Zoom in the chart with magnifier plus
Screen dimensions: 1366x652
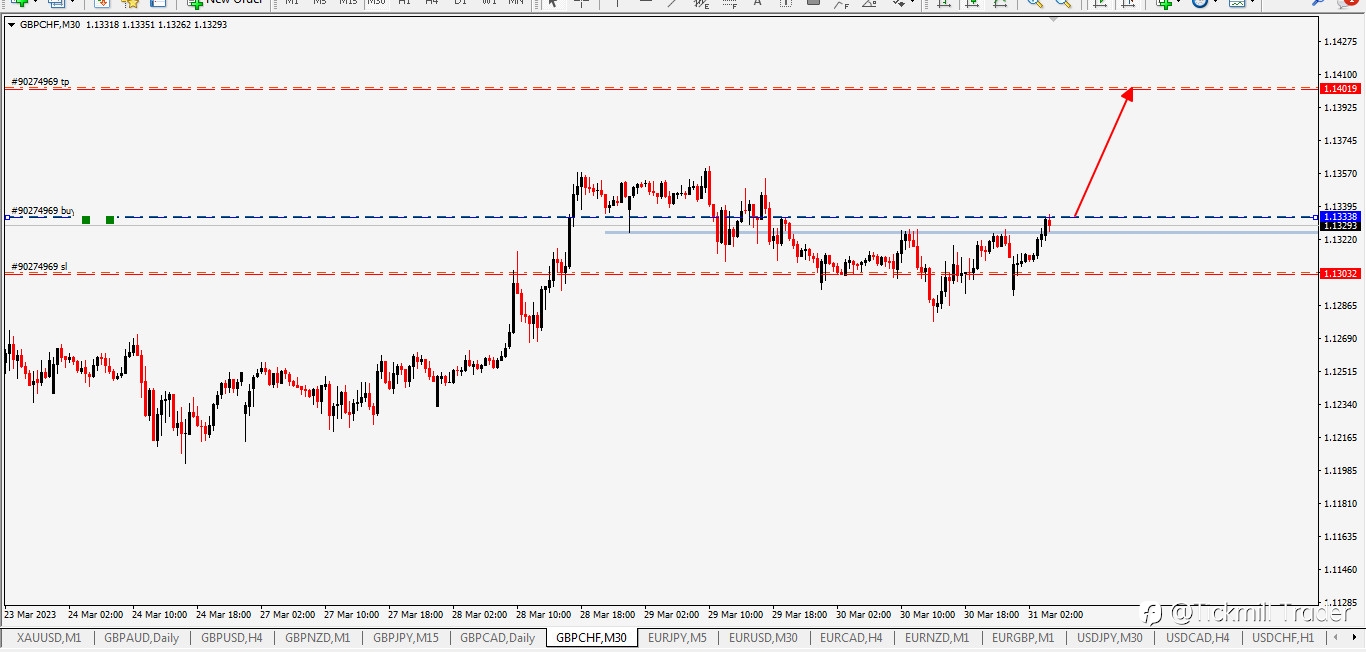(1035, 3)
